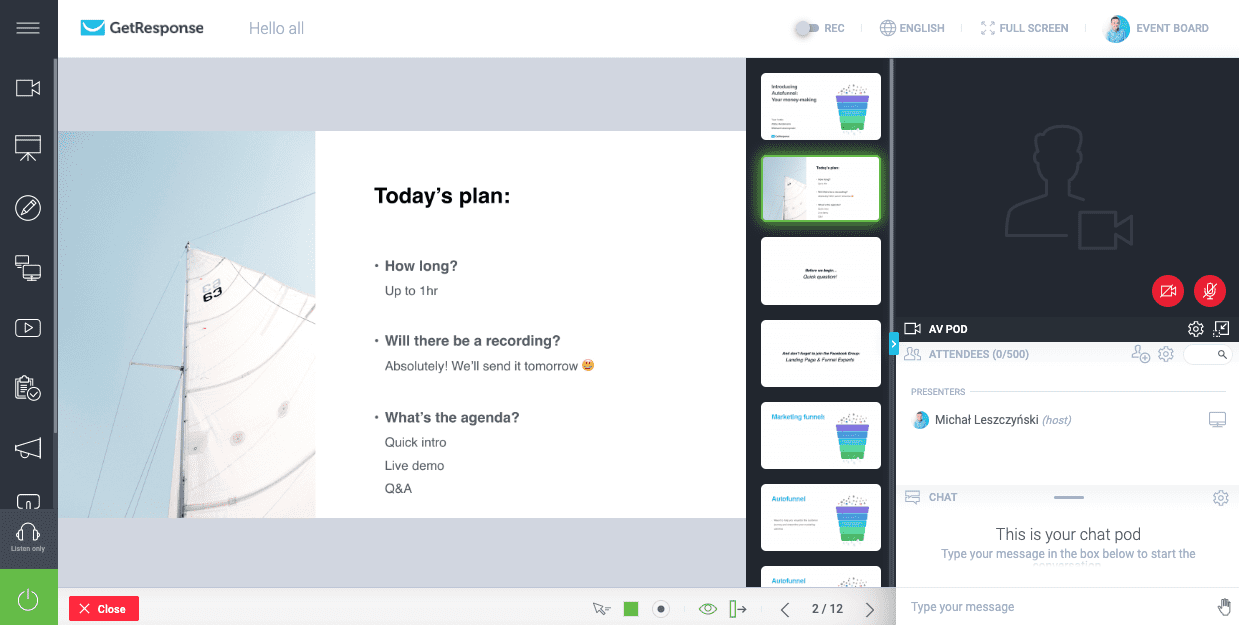
Task: Pop out the AV POD window
Action: [x=1221, y=329]
